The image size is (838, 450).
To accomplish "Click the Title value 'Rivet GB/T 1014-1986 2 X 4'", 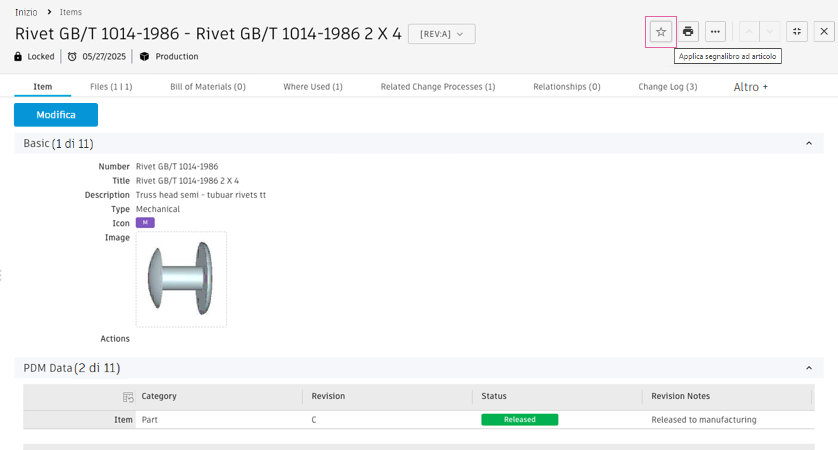I will 187,181.
